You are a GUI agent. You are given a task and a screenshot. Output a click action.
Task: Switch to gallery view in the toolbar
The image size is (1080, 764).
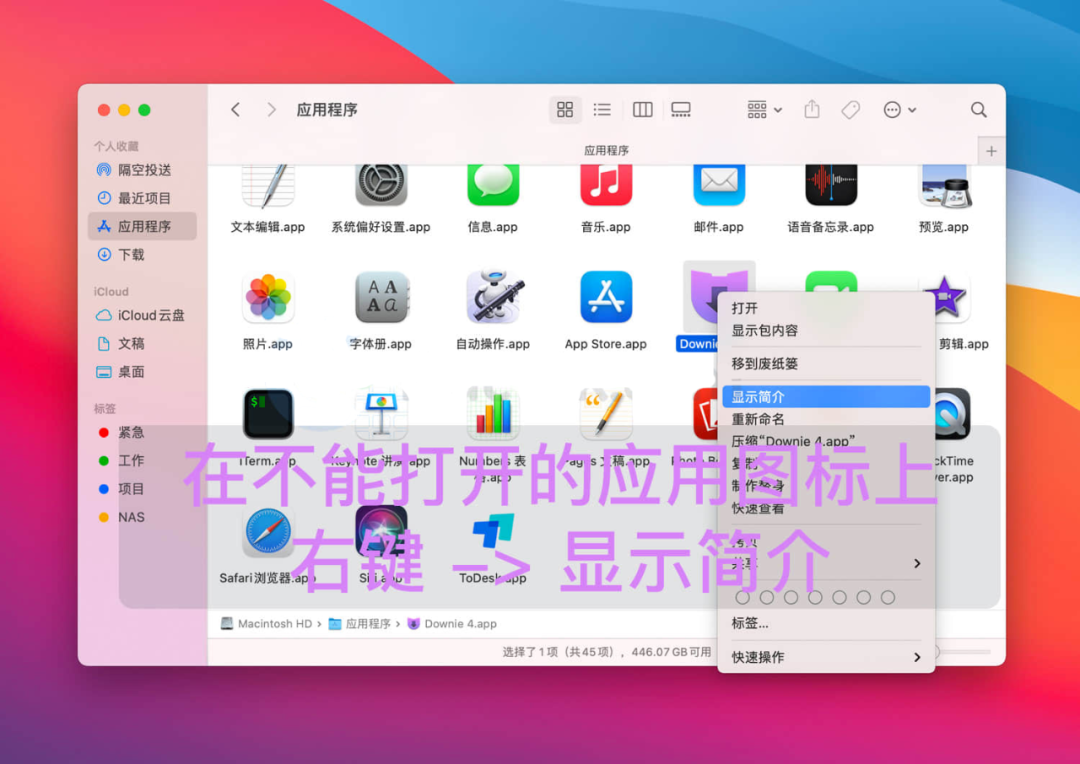tap(681, 109)
